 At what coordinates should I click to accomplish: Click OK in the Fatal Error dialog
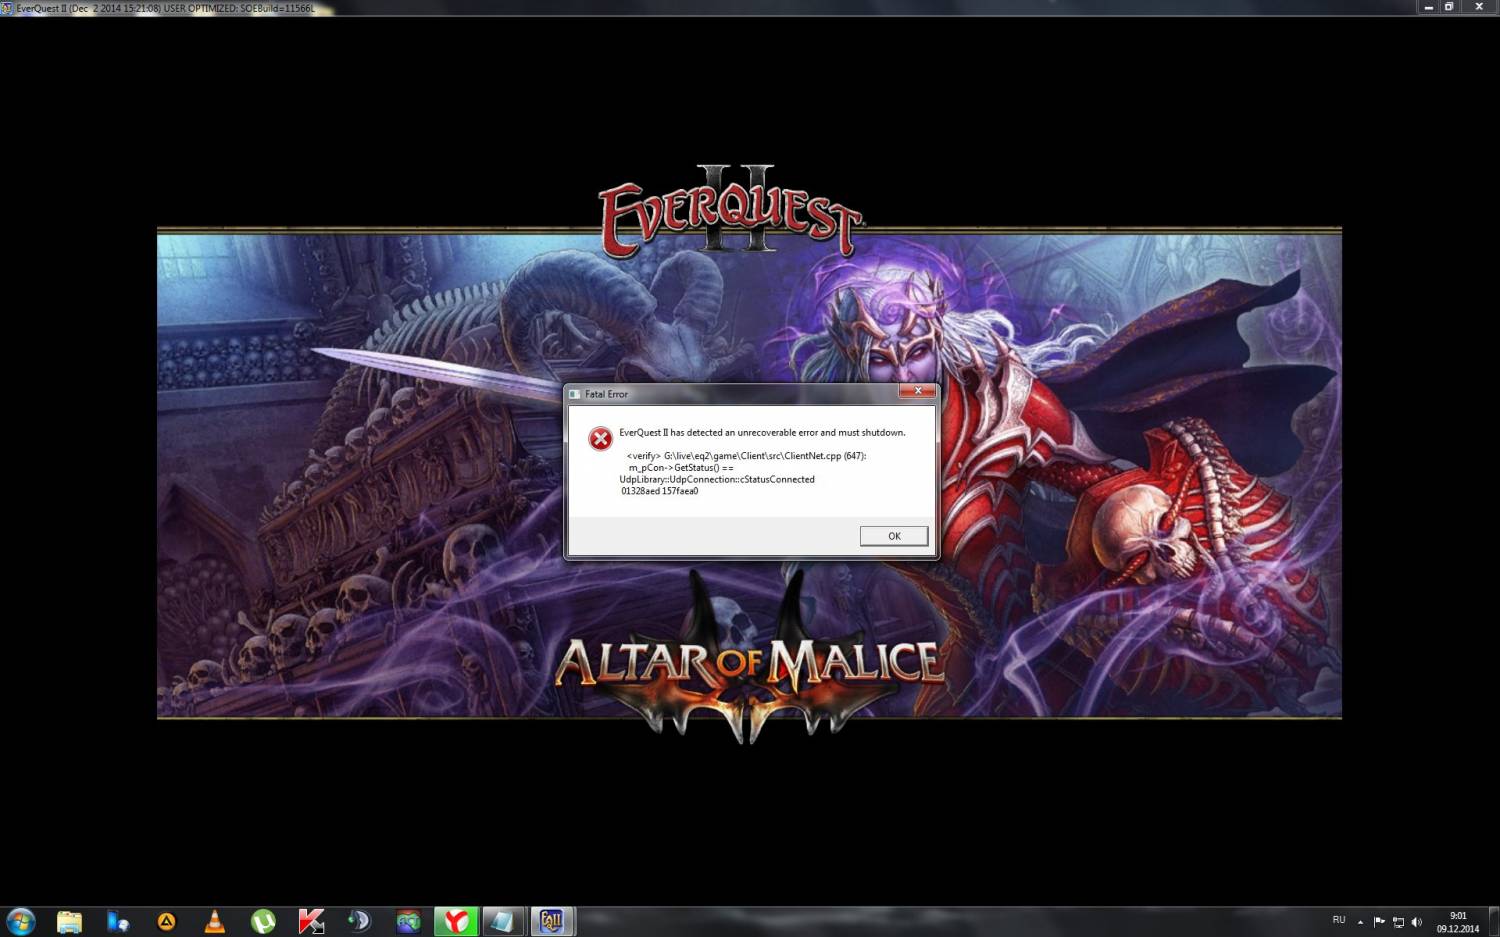(894, 536)
